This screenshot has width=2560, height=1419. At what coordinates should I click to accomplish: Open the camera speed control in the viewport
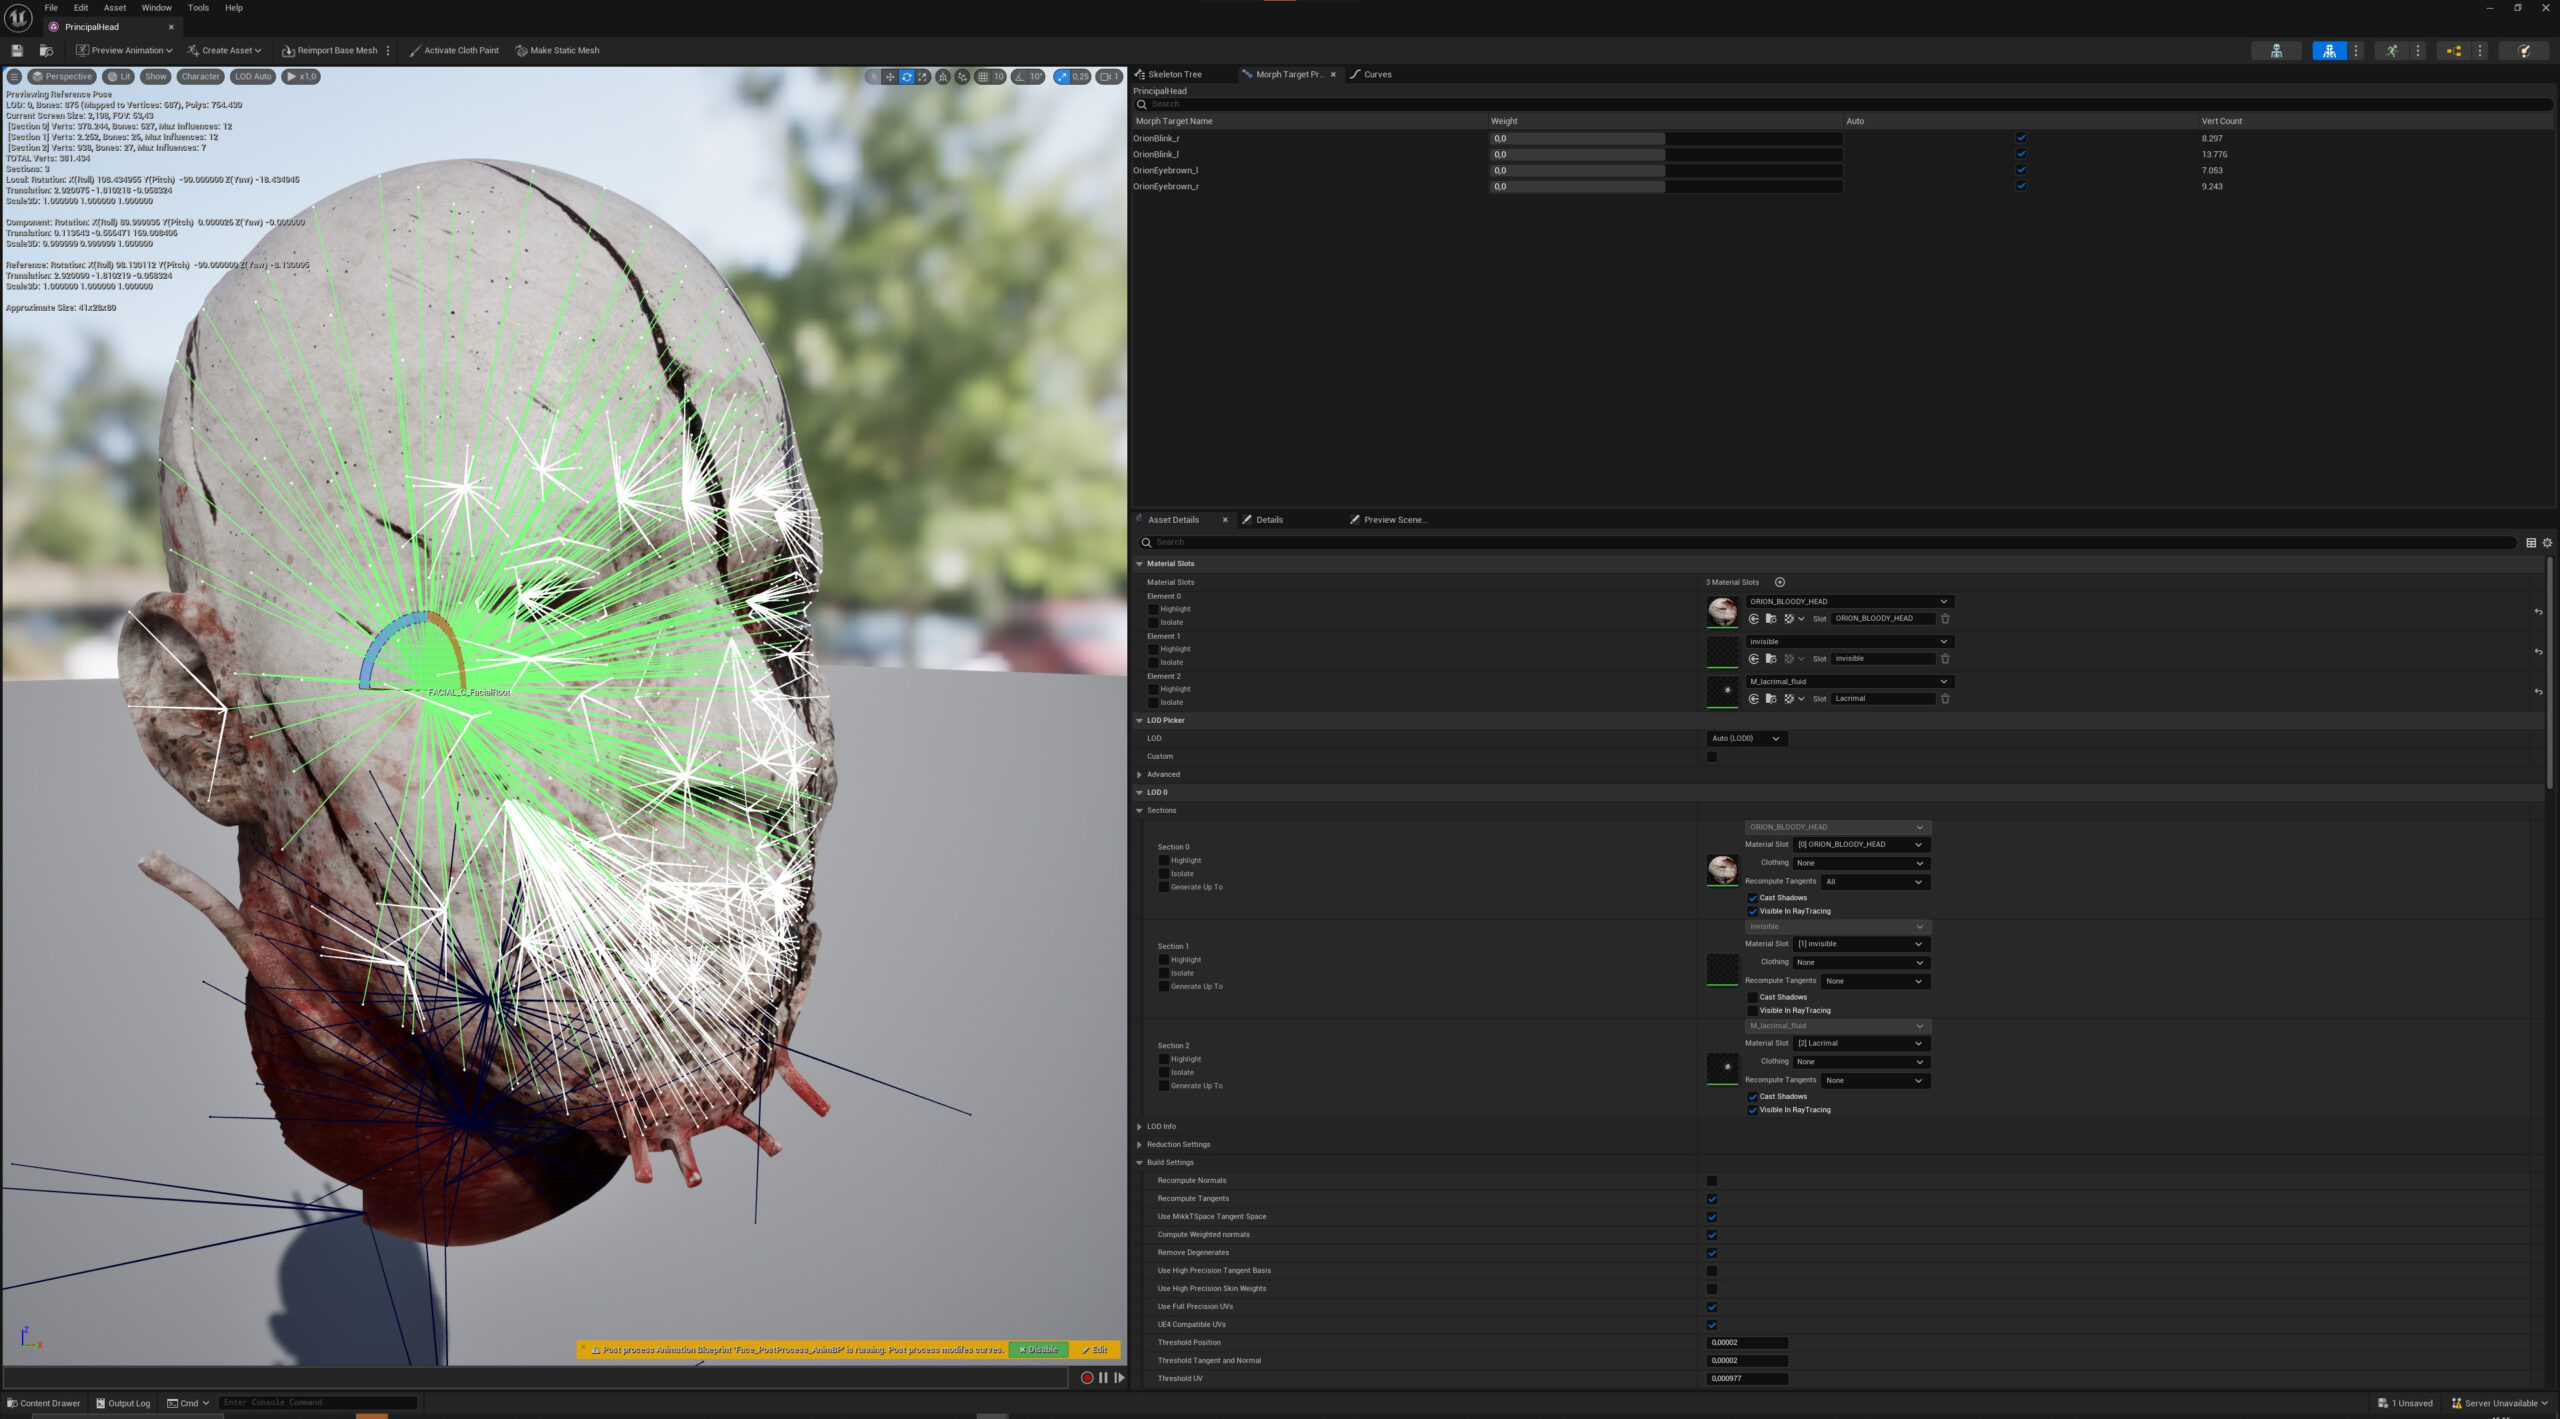[x=1109, y=76]
